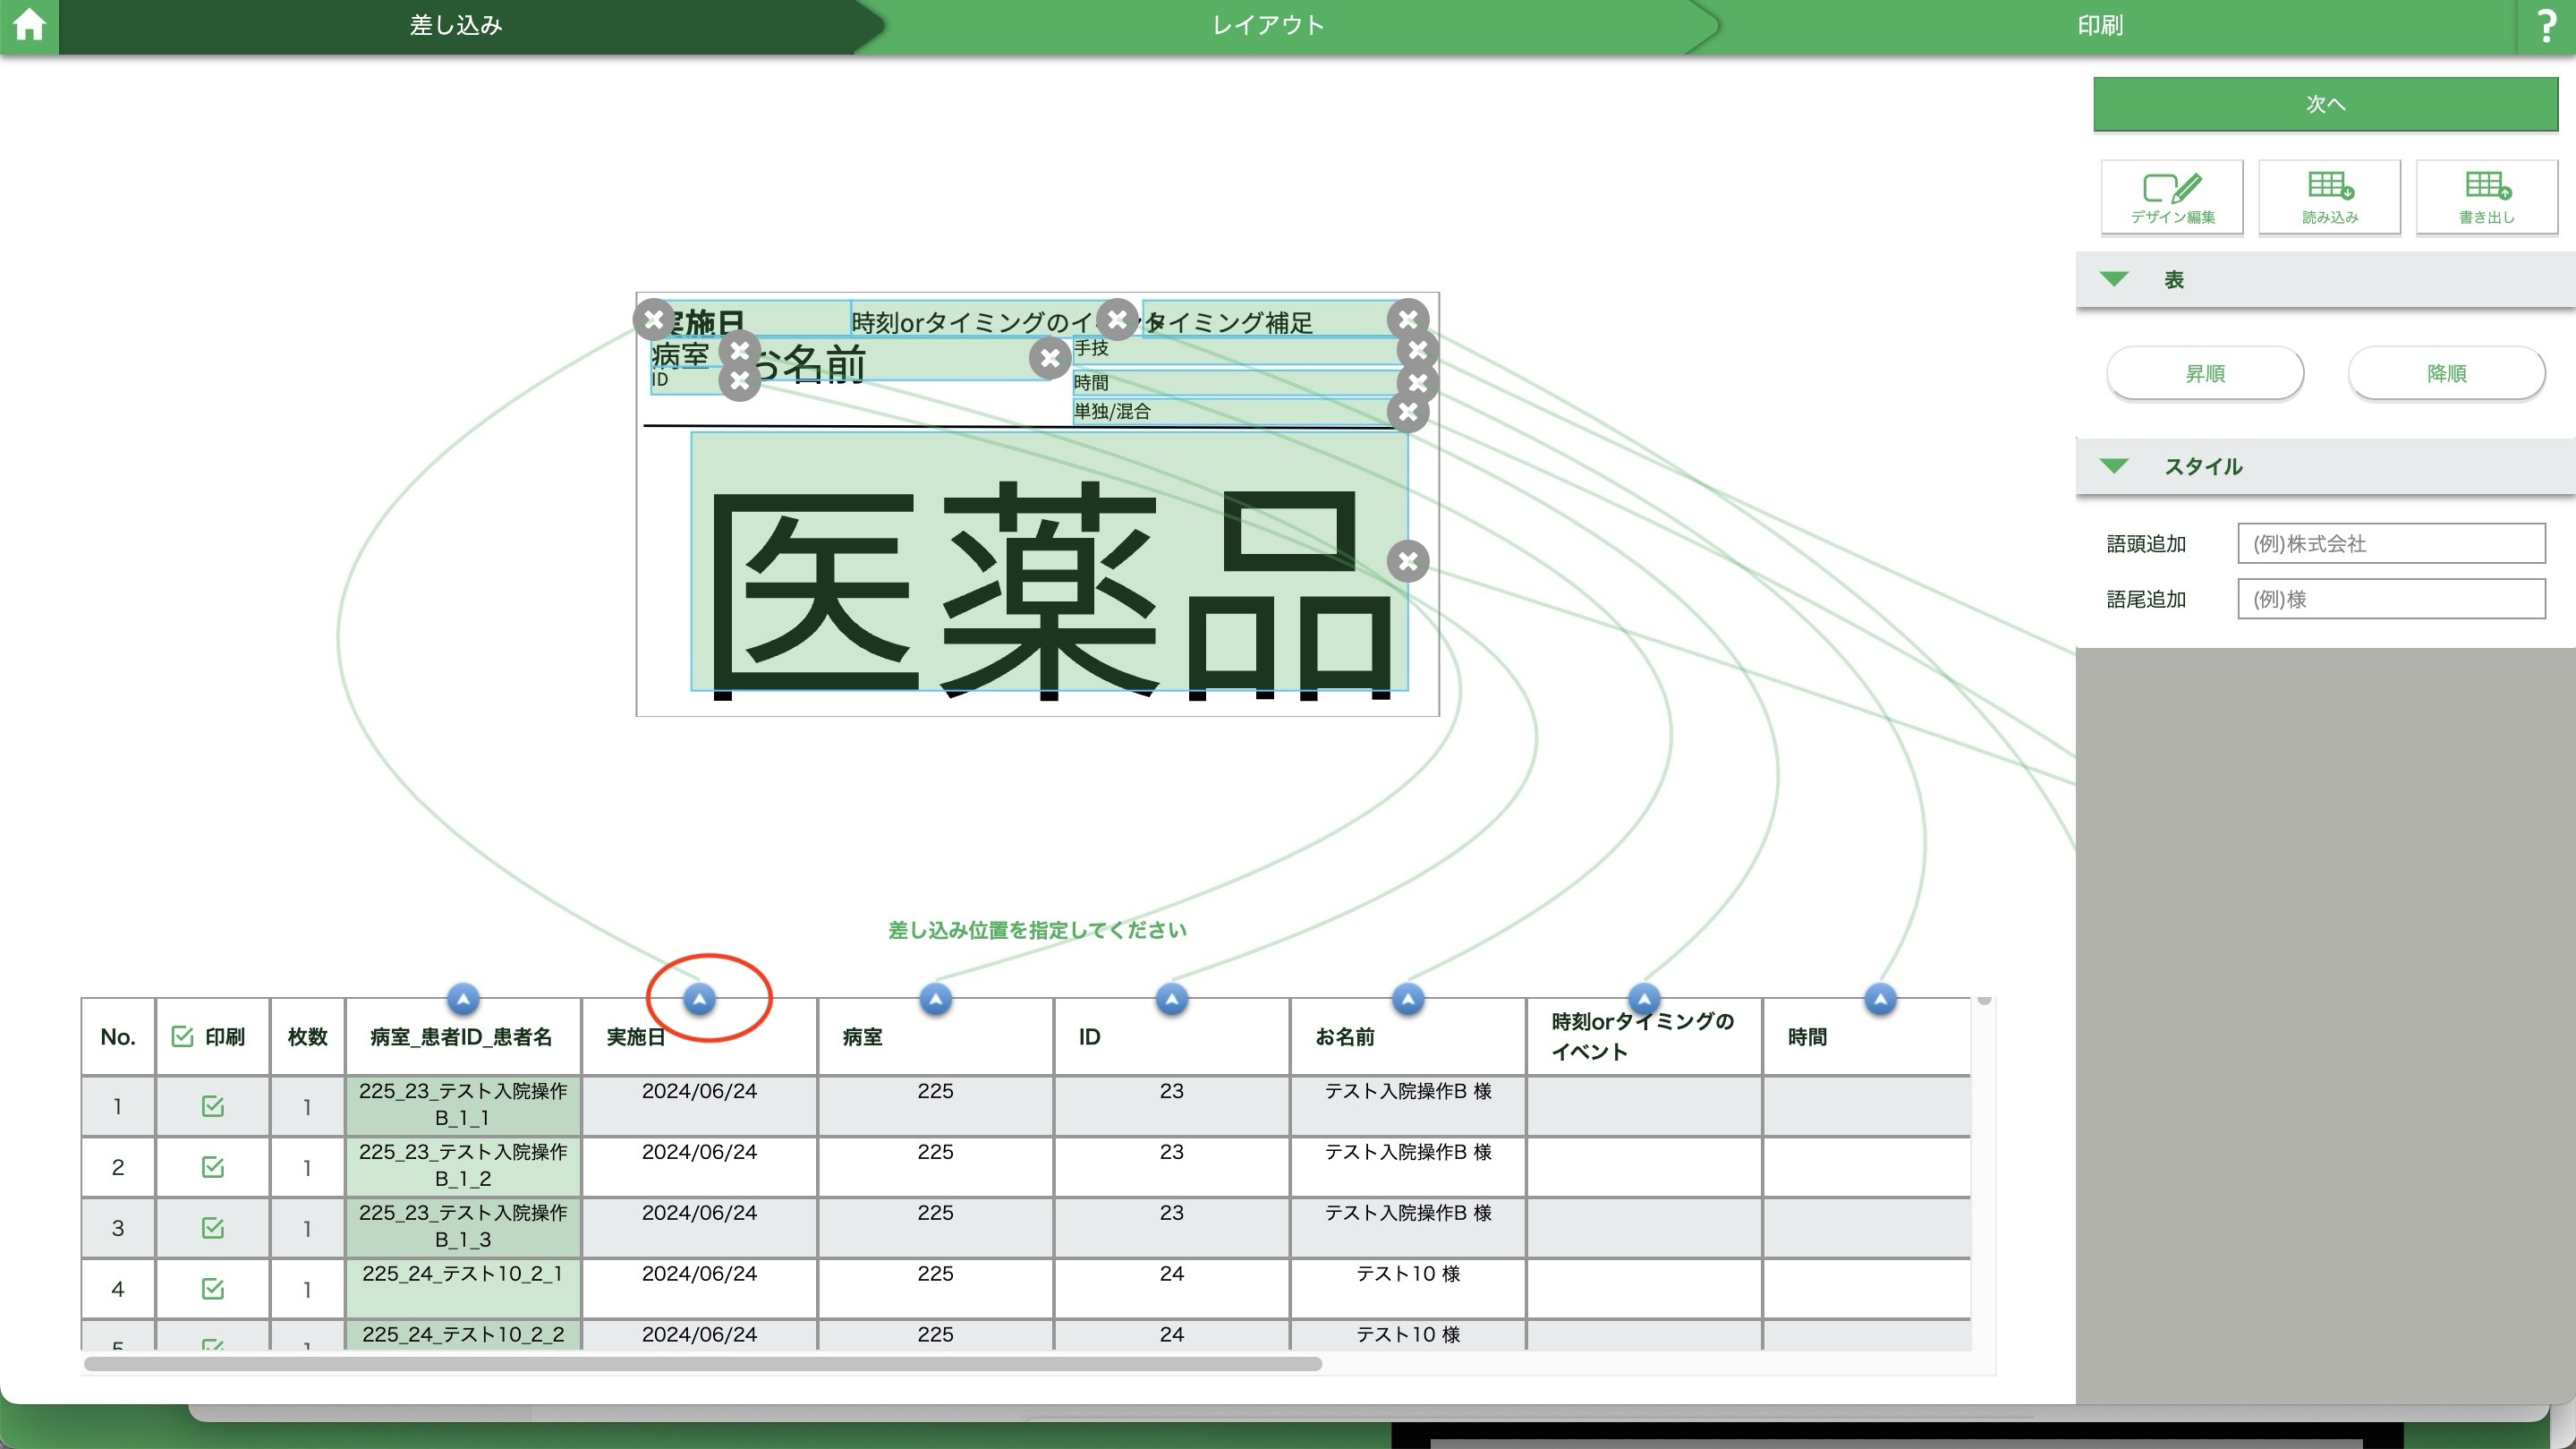Viewport: 2576px width, 1449px height.
Task: Remove the 医薬品 field mapping
Action: (x=1408, y=561)
